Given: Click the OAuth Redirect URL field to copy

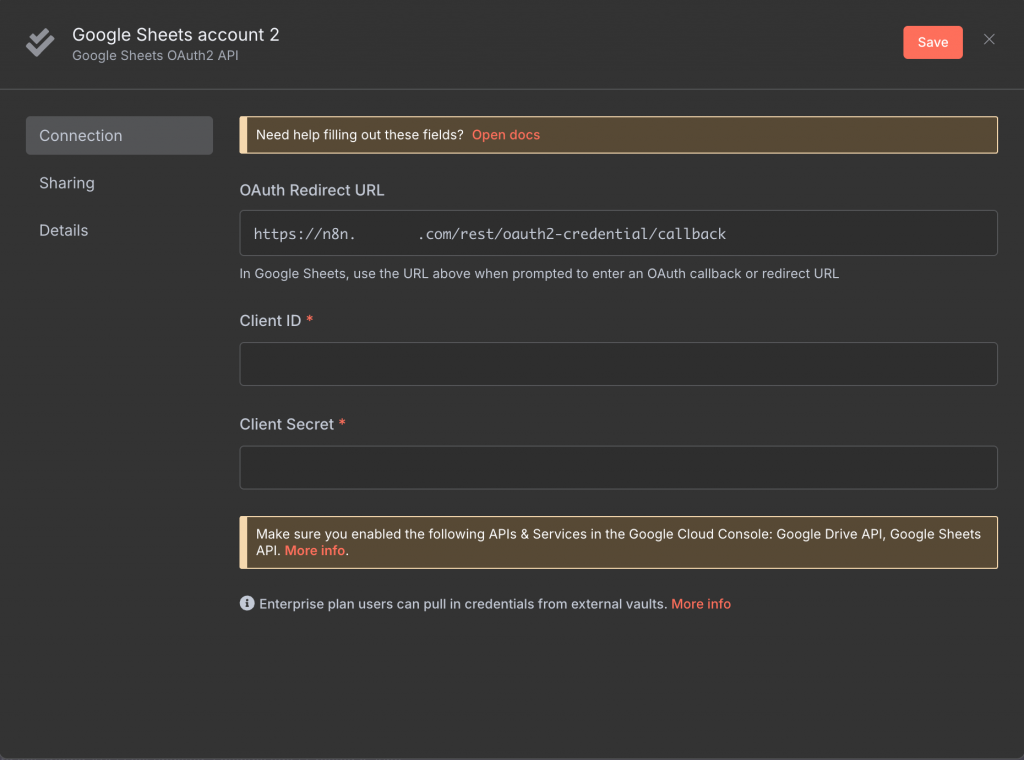Looking at the screenshot, I should tap(618, 233).
